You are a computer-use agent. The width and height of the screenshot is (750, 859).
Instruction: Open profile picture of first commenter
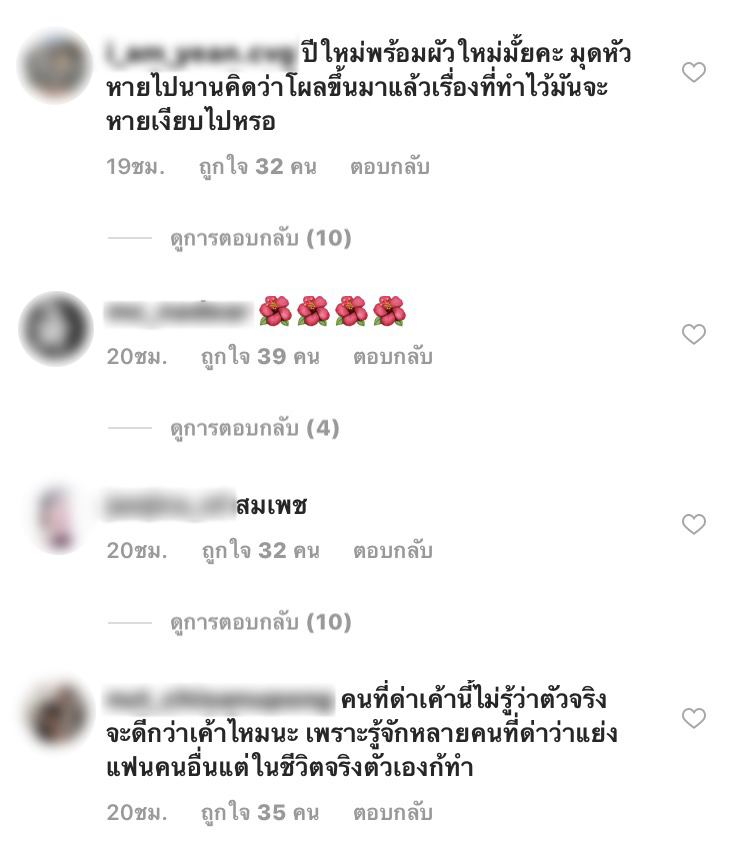[55, 66]
